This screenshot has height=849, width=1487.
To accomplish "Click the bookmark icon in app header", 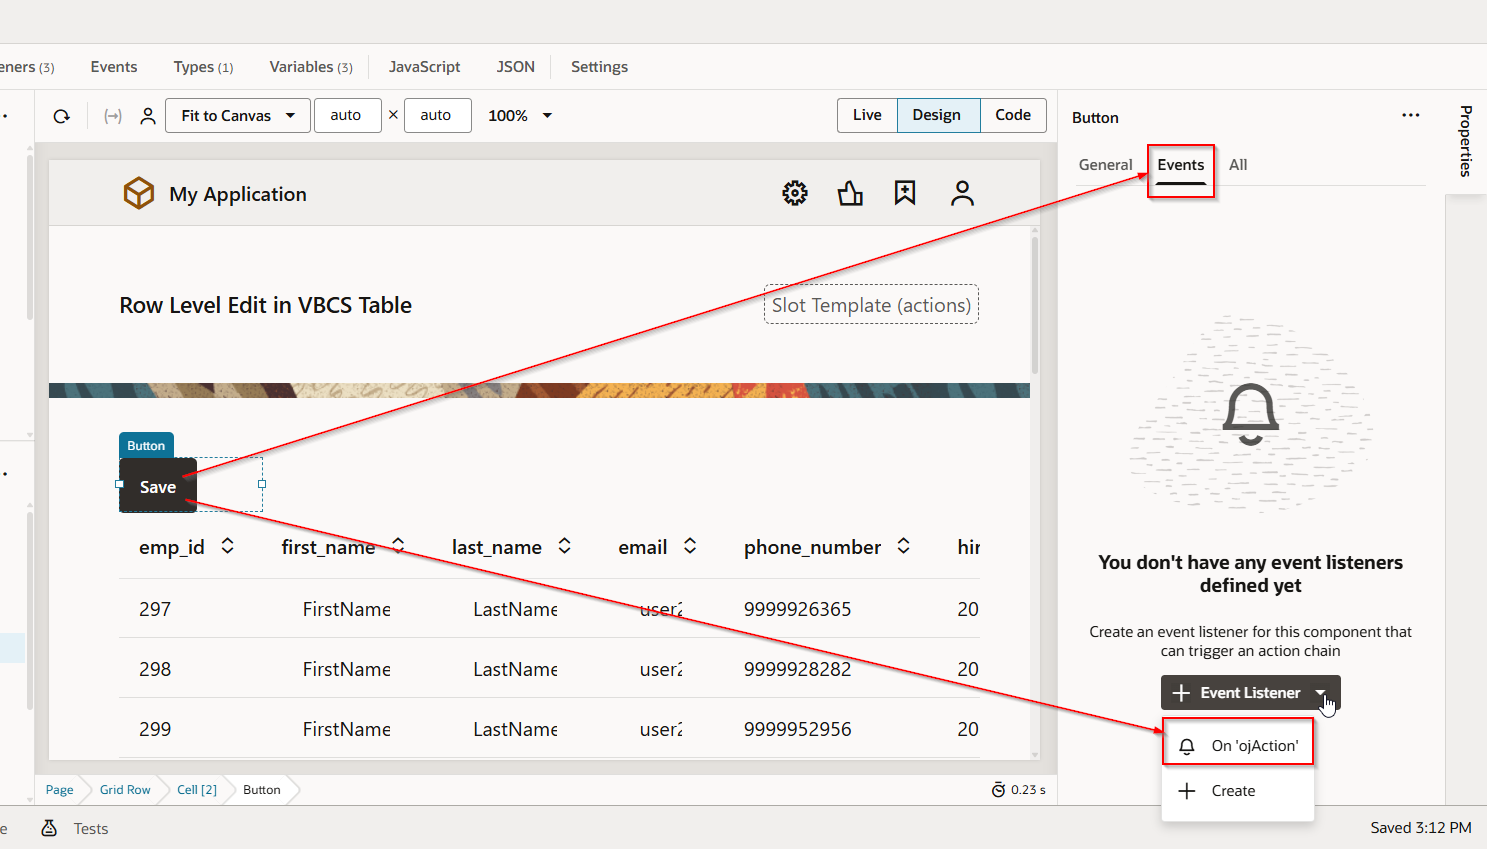I will tap(905, 193).
